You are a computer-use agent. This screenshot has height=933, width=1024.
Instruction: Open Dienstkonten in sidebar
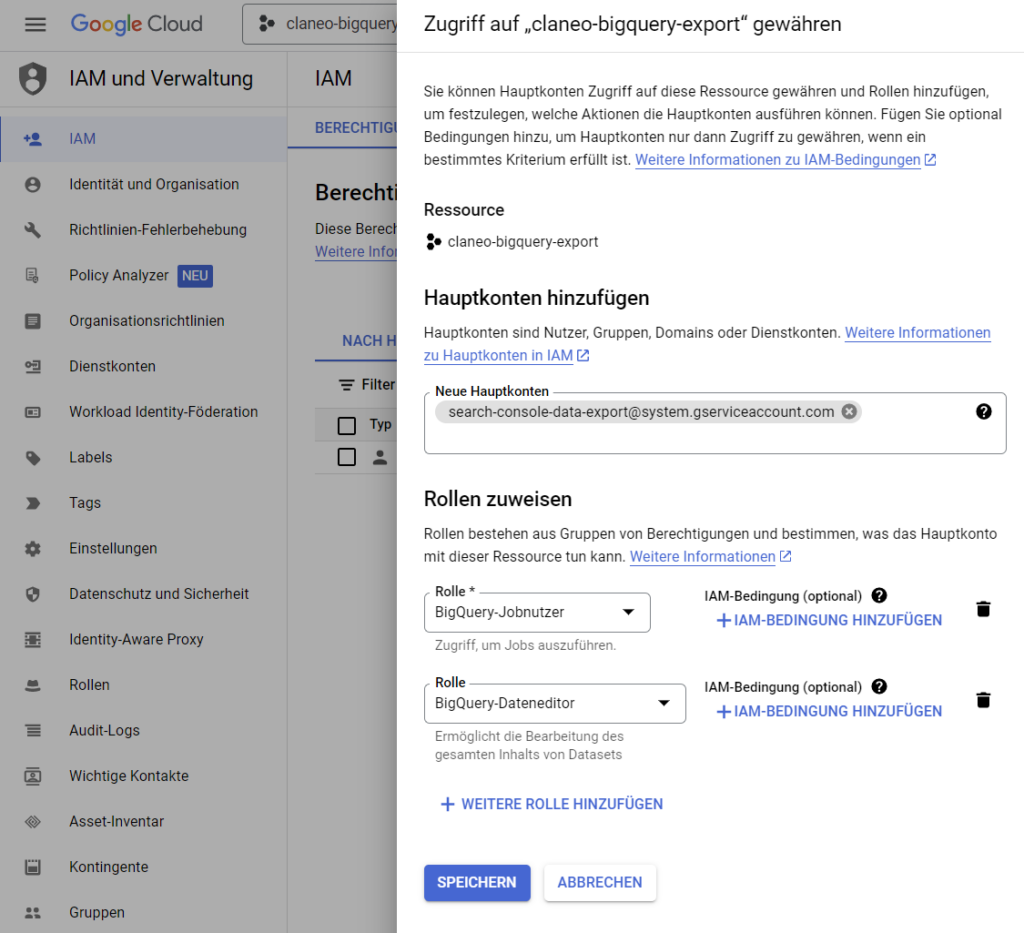click(112, 366)
